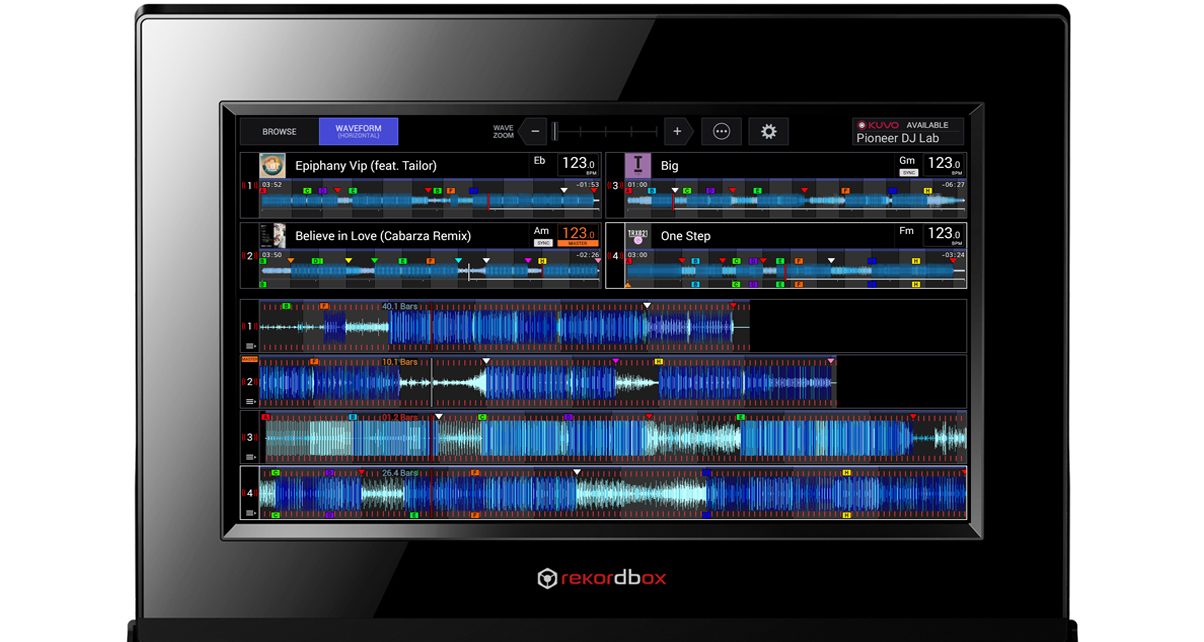
Task: Toggle orange MASTER on deck 2
Action: 578,243
